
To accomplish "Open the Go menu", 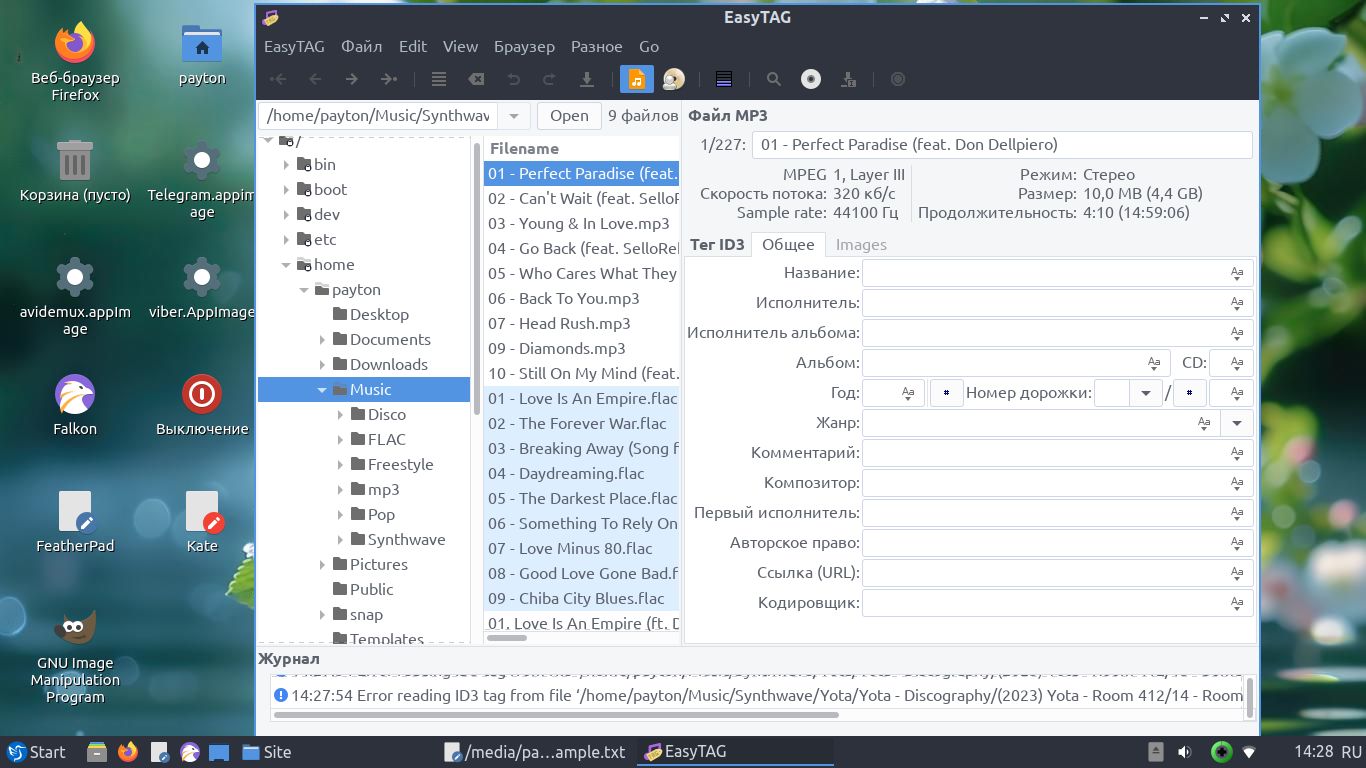I will [649, 46].
